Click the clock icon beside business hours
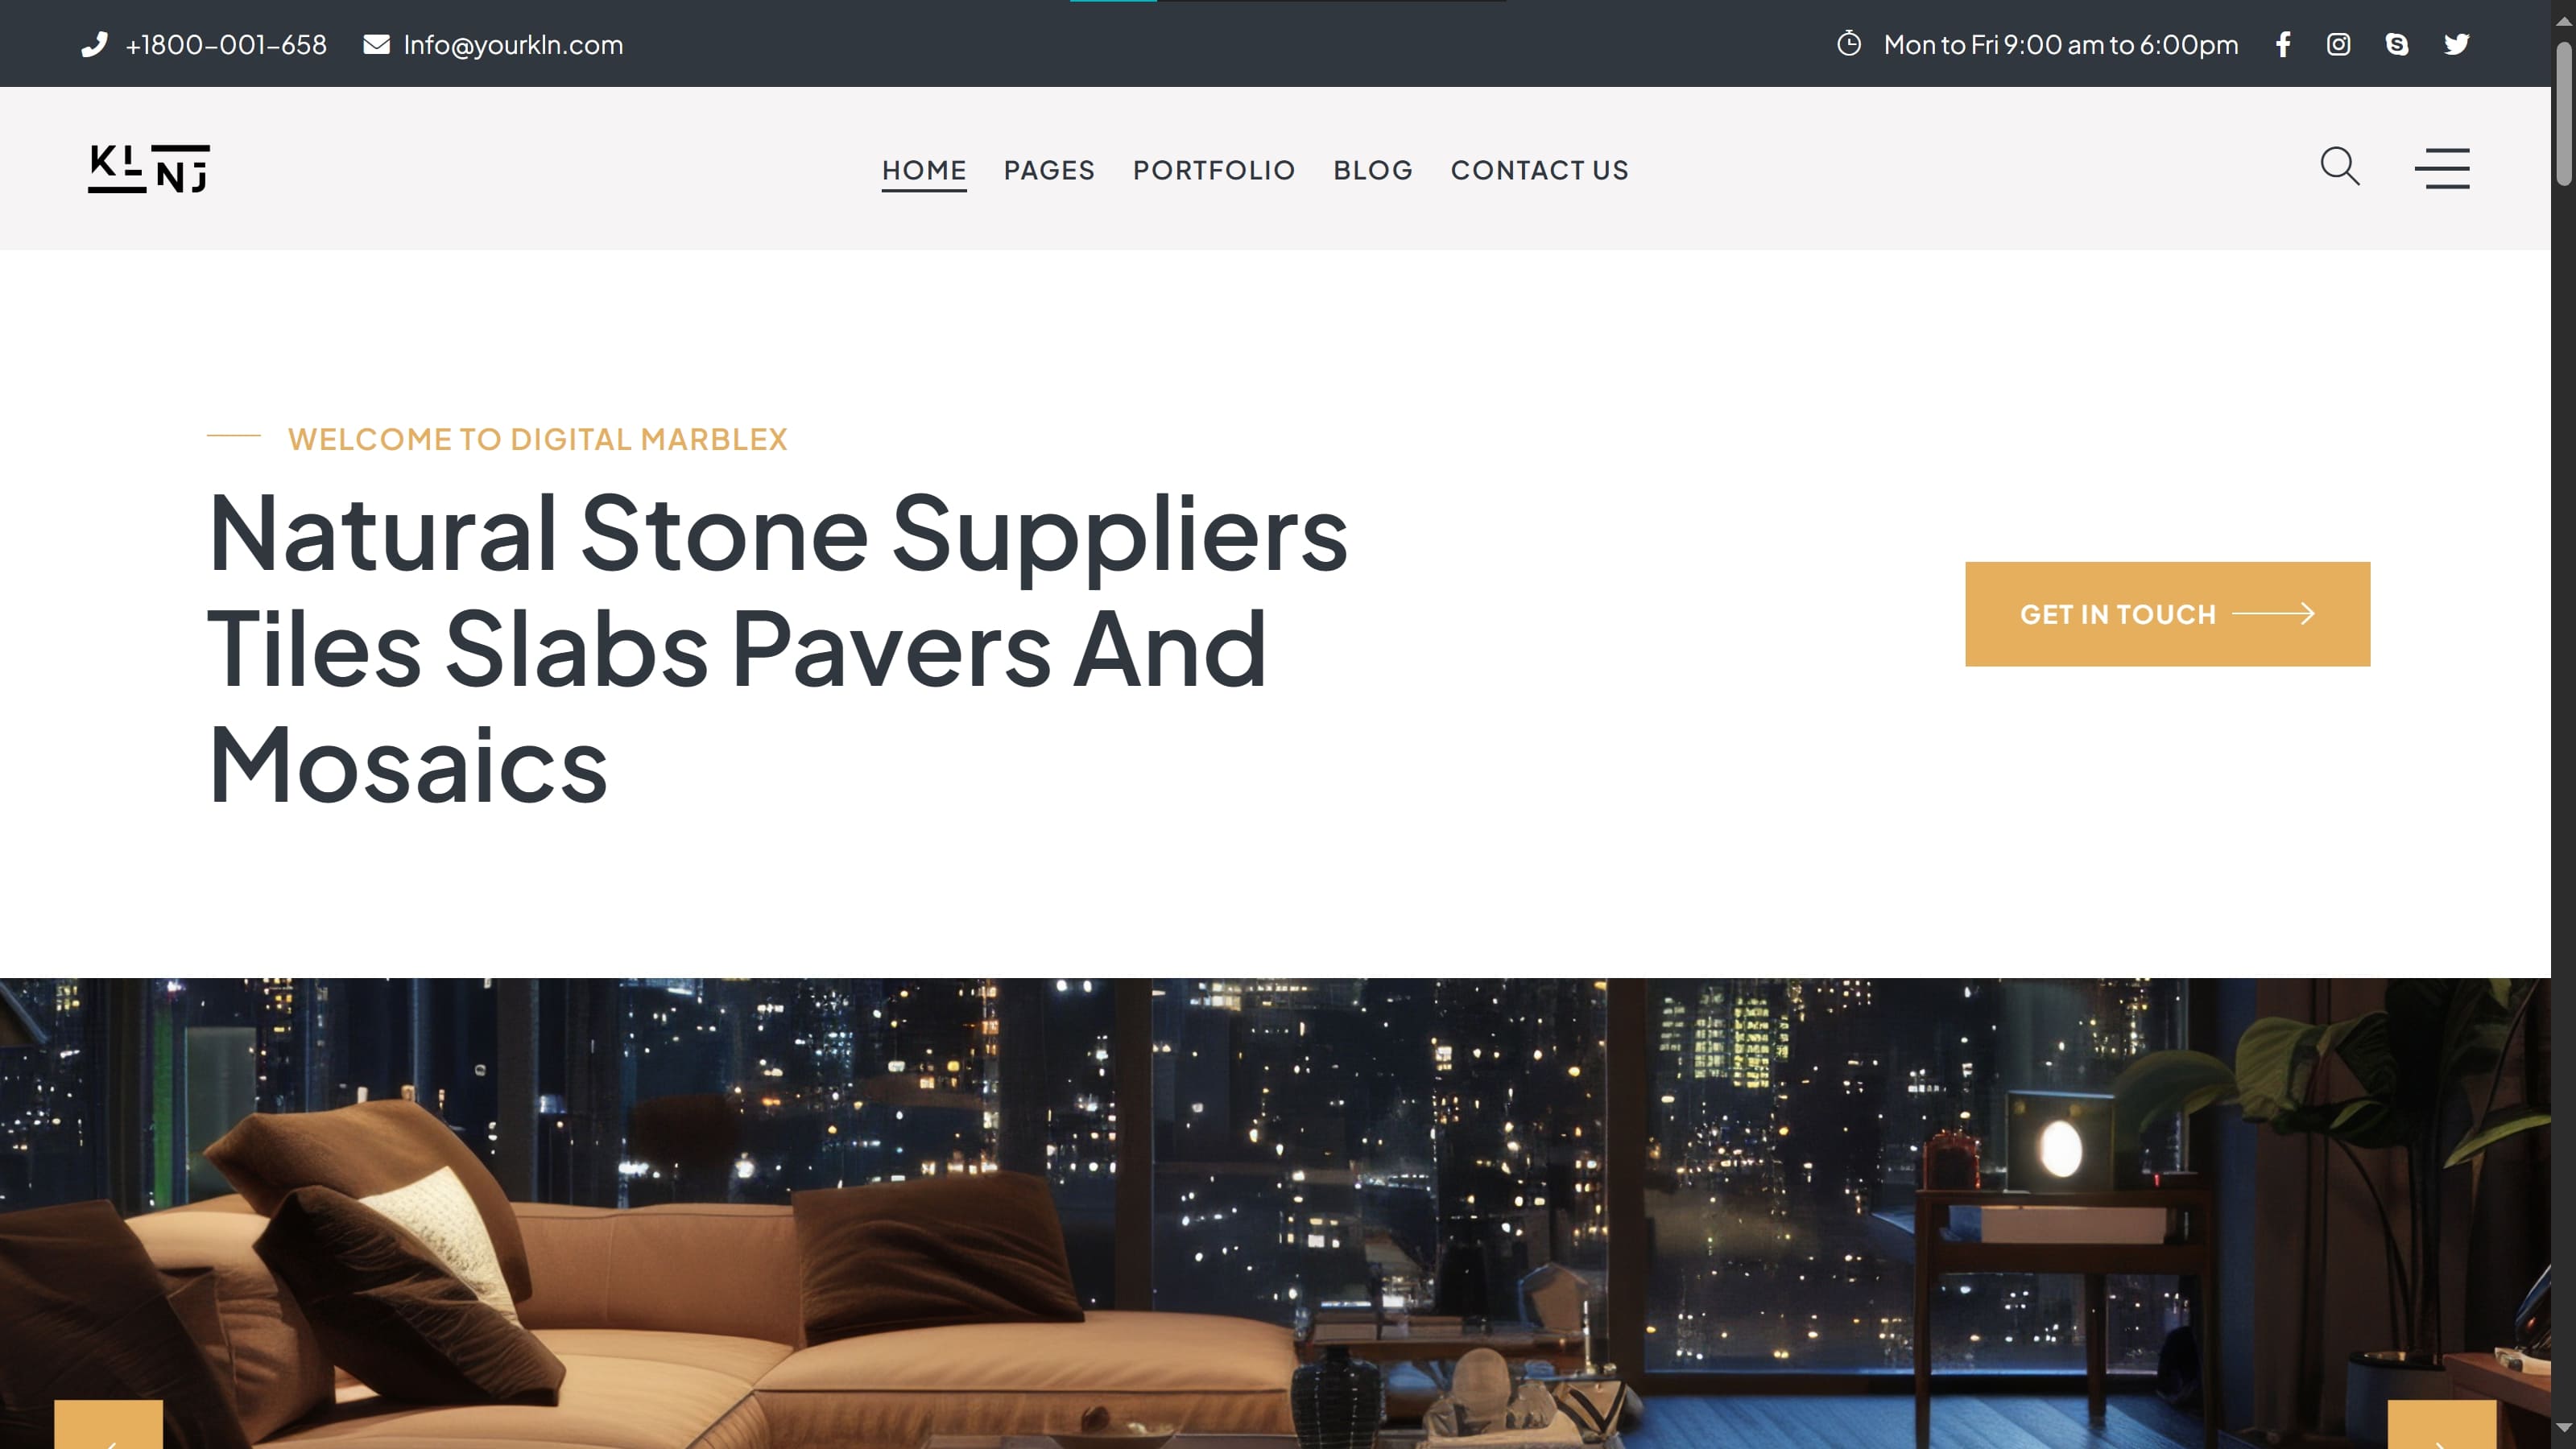2576x1449 pixels. 1849,44
